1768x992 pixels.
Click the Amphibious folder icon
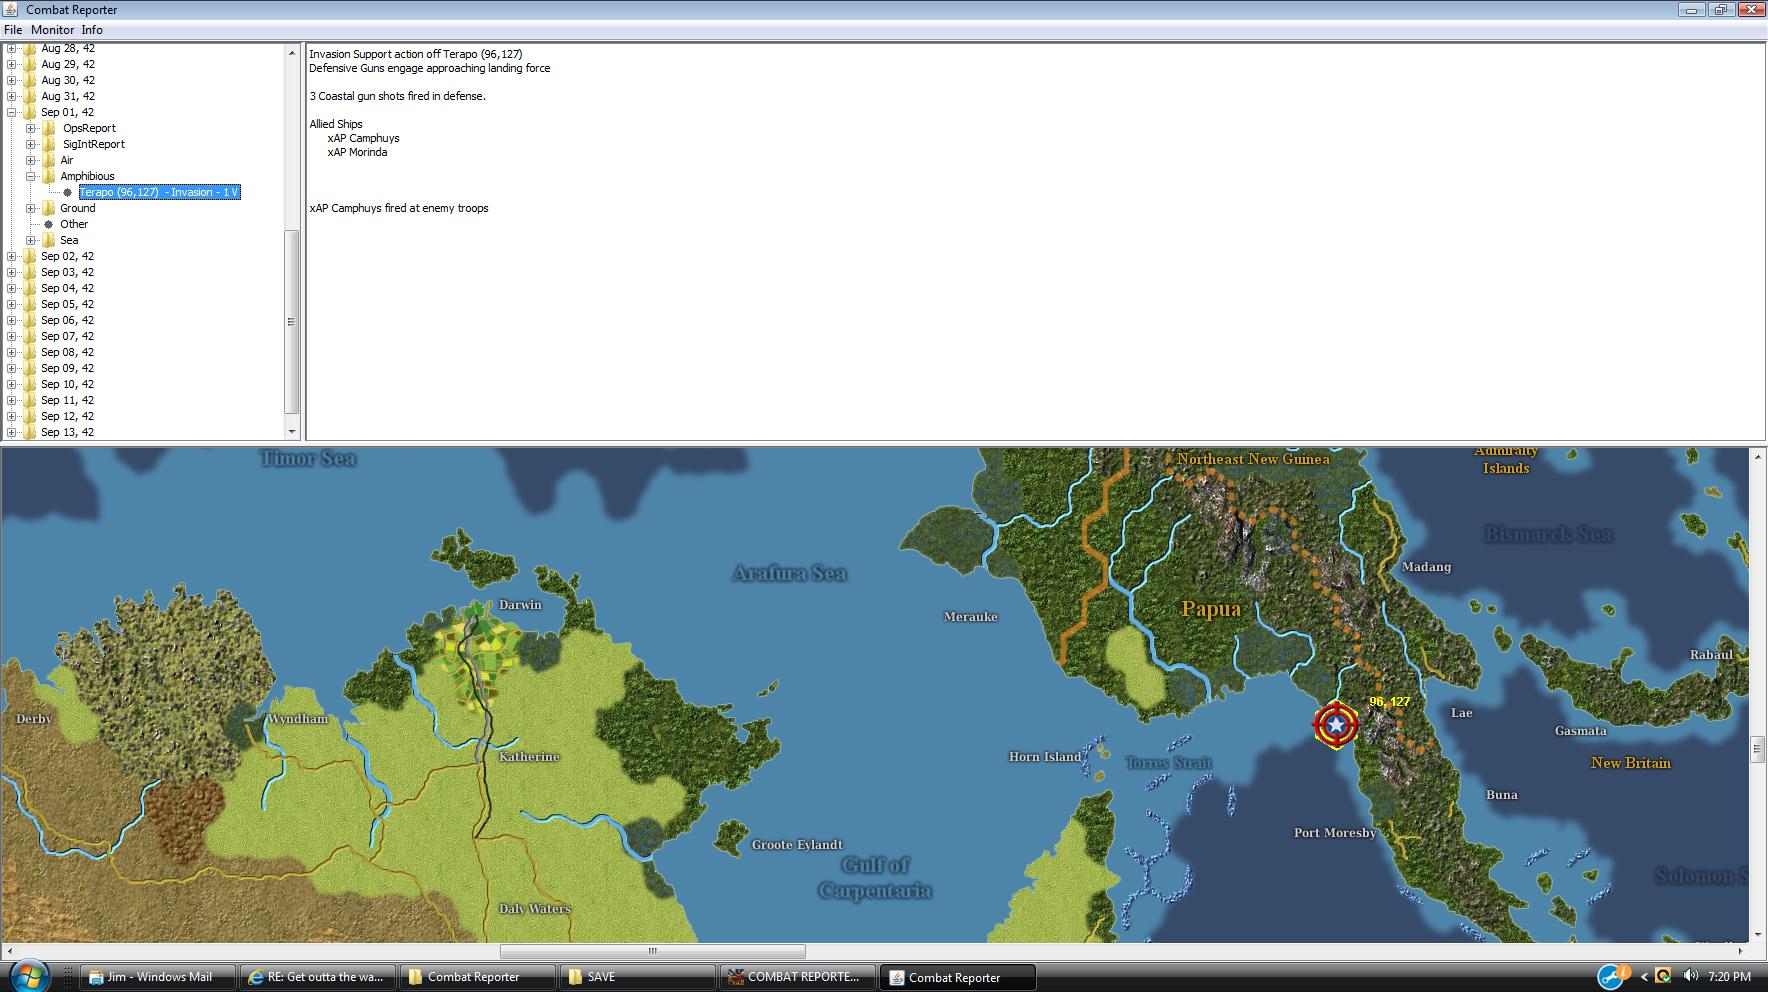tap(48, 176)
